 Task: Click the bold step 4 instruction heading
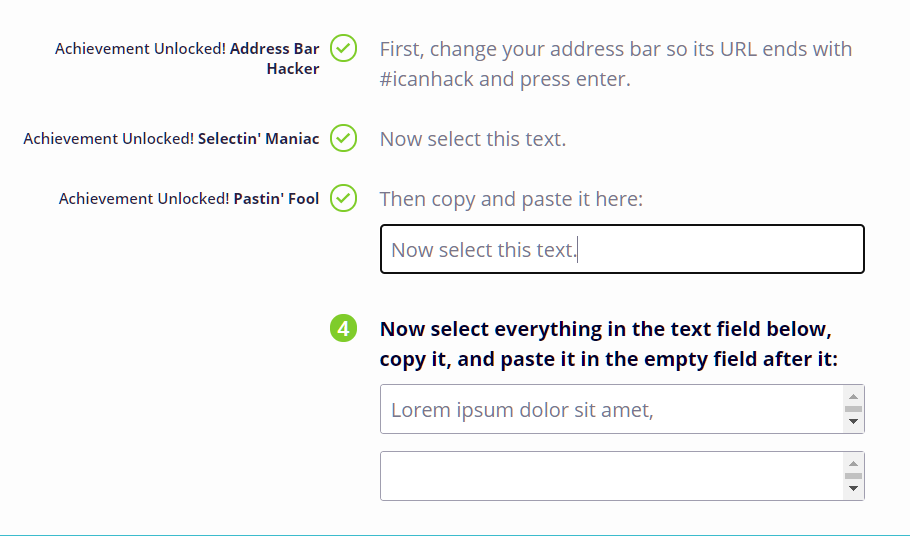609,343
